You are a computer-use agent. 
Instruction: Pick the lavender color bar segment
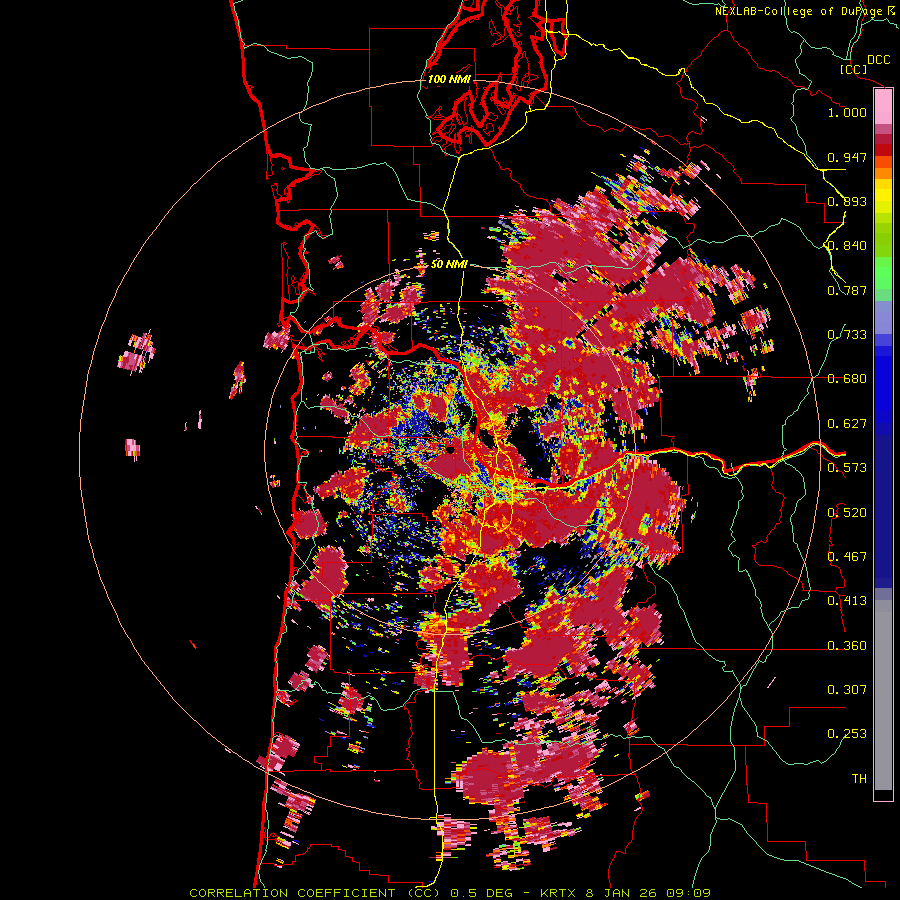click(x=883, y=317)
